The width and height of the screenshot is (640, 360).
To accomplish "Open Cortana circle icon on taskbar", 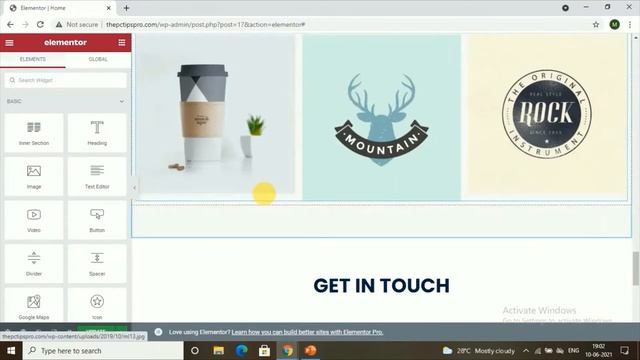I will [x=195, y=351].
